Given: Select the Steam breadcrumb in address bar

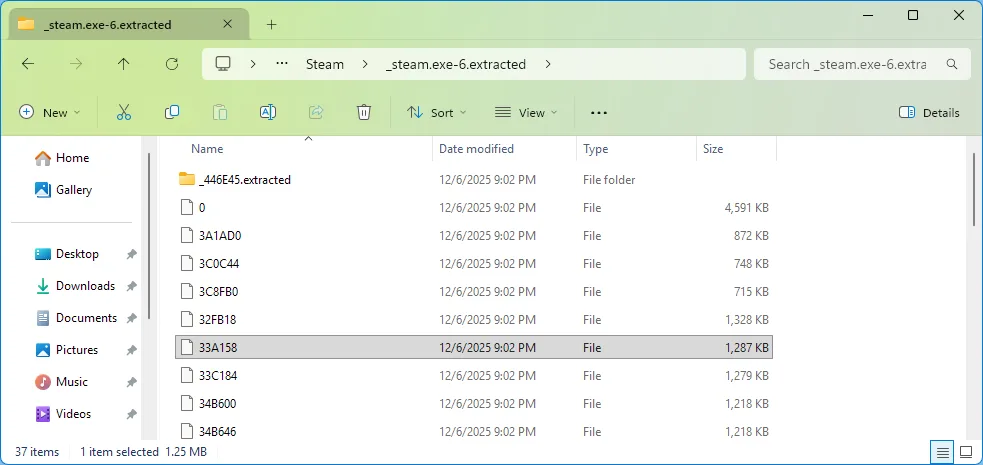Looking at the screenshot, I should point(324,64).
